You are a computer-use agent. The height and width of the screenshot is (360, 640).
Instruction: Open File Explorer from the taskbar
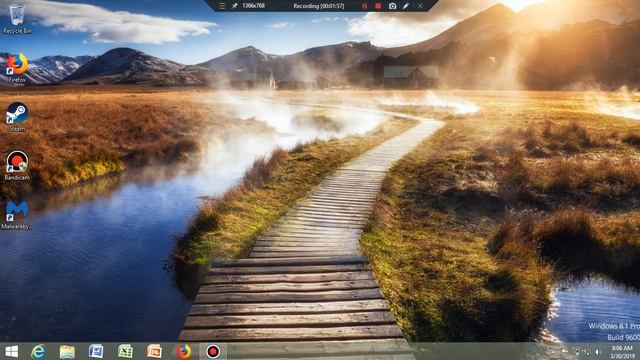[67, 351]
